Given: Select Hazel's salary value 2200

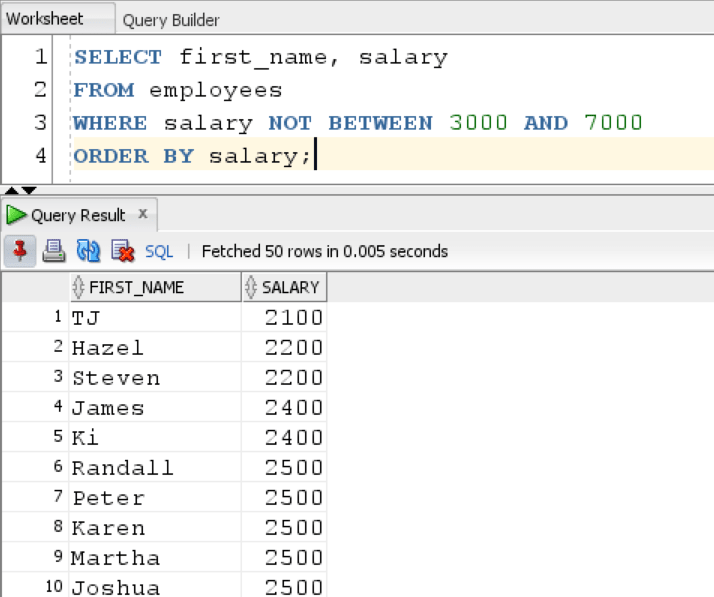Looking at the screenshot, I should pos(284,347).
